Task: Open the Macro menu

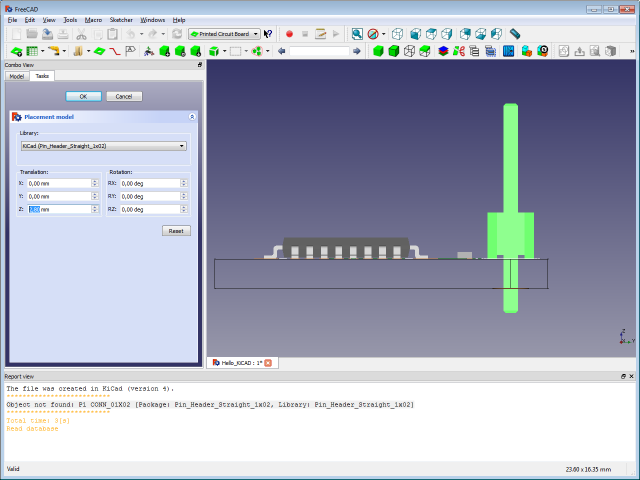Action: pyautogui.click(x=93, y=20)
